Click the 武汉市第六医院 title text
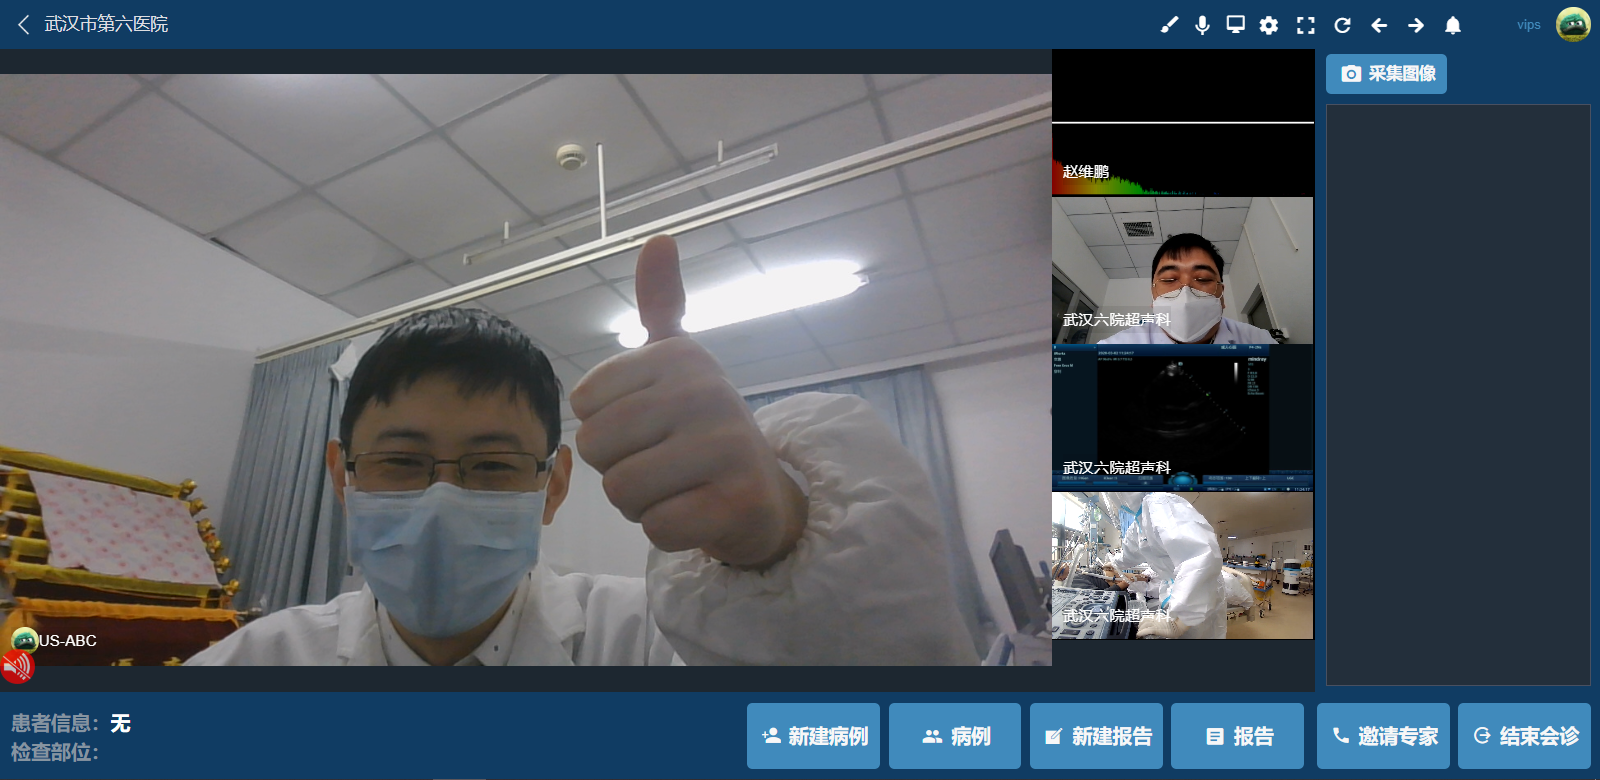Screen dimensions: 1600x780 (106, 24)
